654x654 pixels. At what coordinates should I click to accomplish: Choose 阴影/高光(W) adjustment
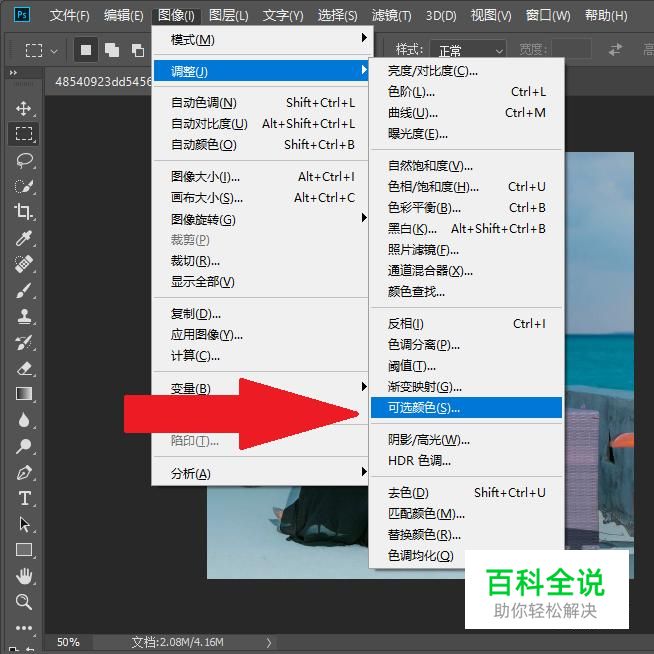(466, 439)
